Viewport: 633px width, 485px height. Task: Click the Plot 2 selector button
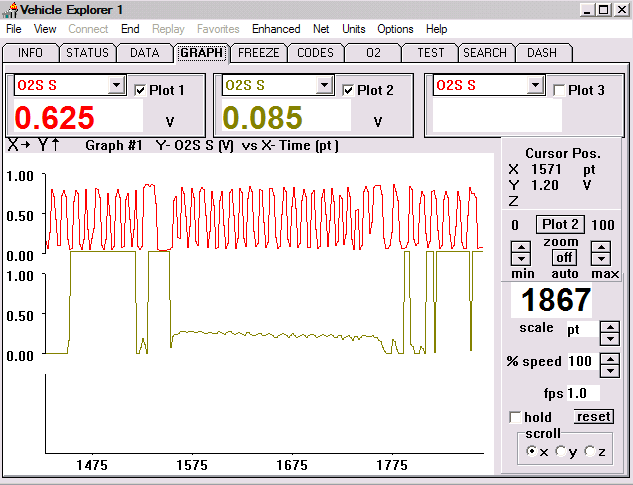pyautogui.click(x=561, y=224)
